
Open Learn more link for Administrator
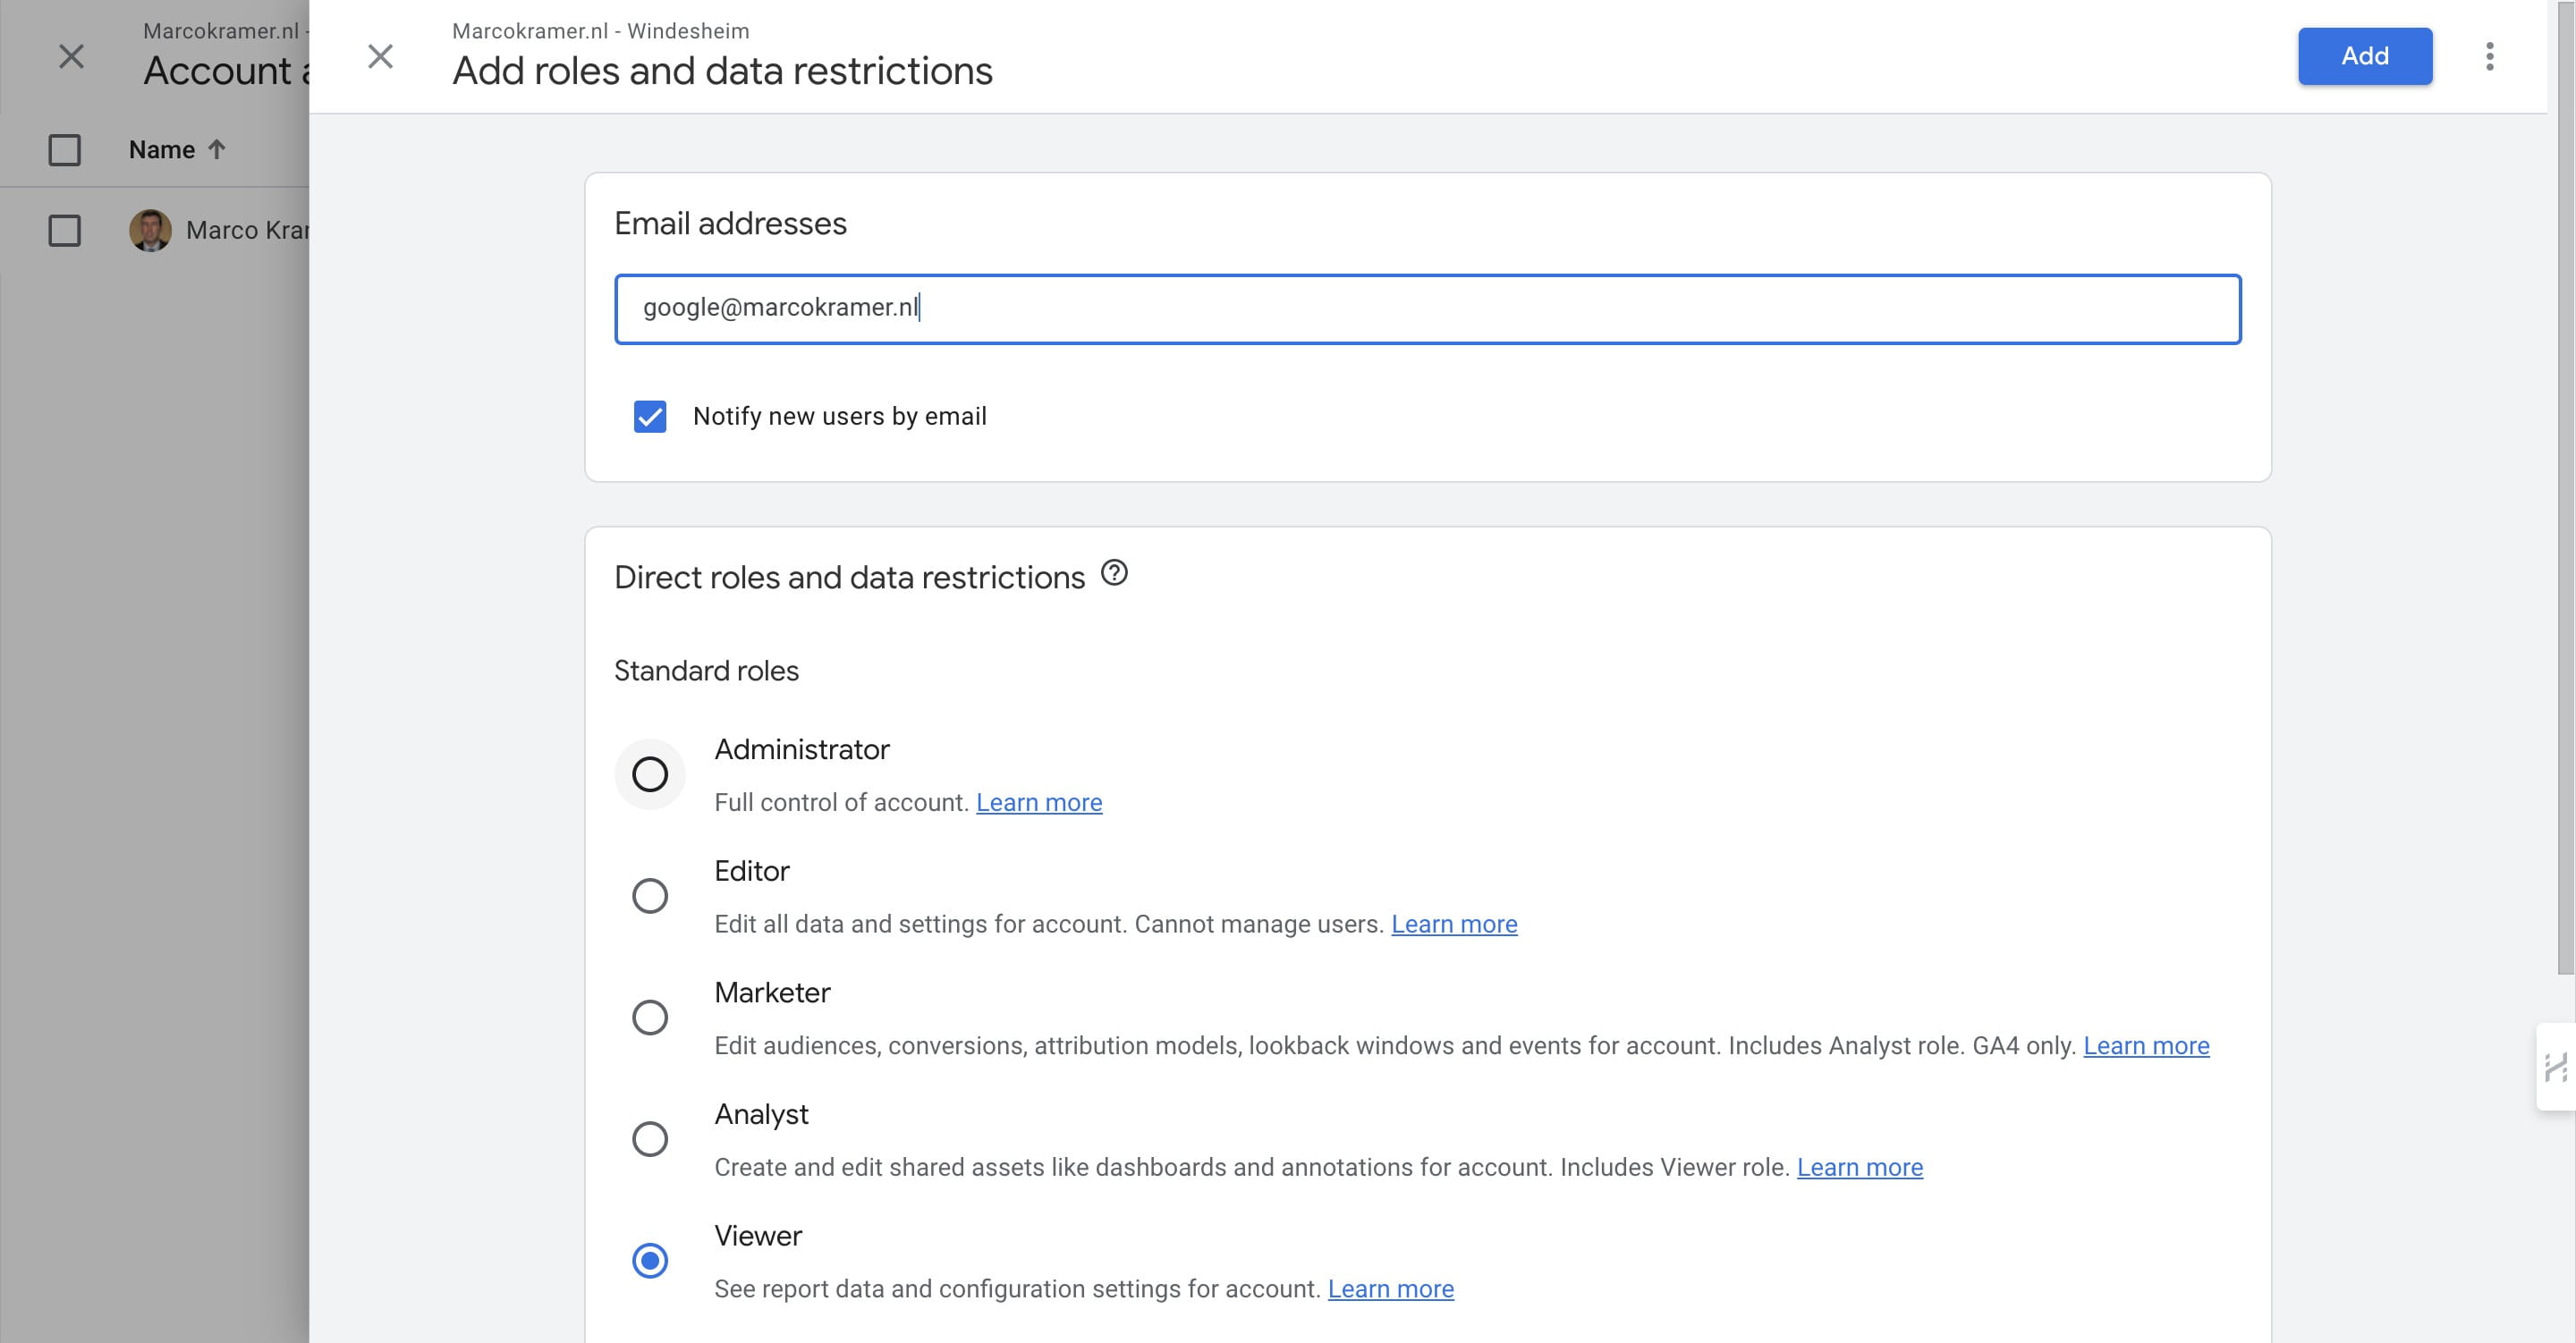click(1038, 803)
